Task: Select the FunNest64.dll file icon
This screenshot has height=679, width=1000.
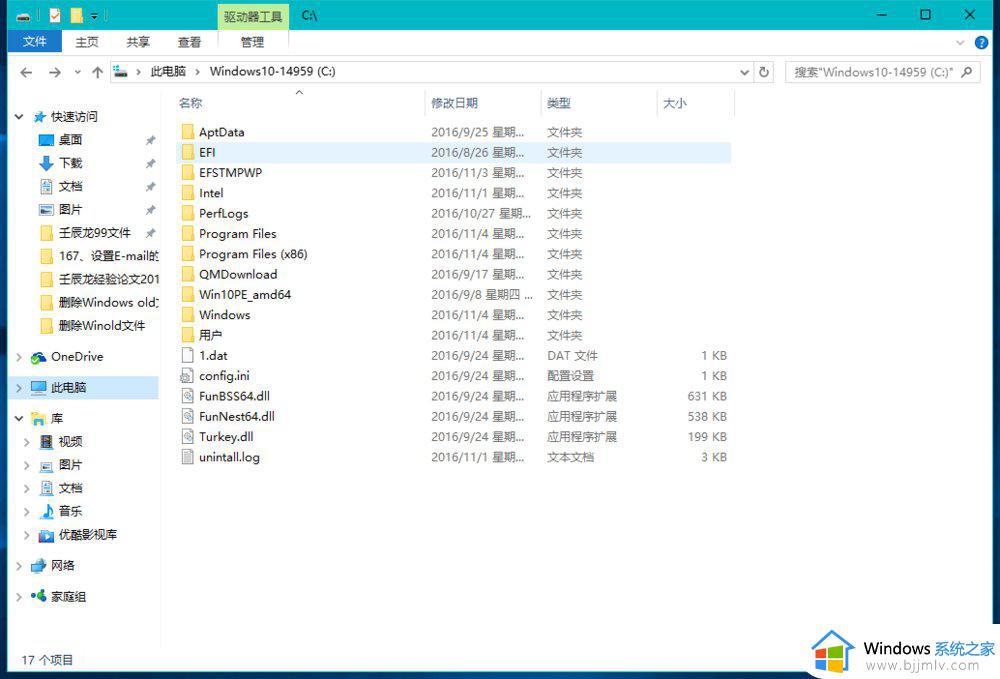Action: [188, 416]
